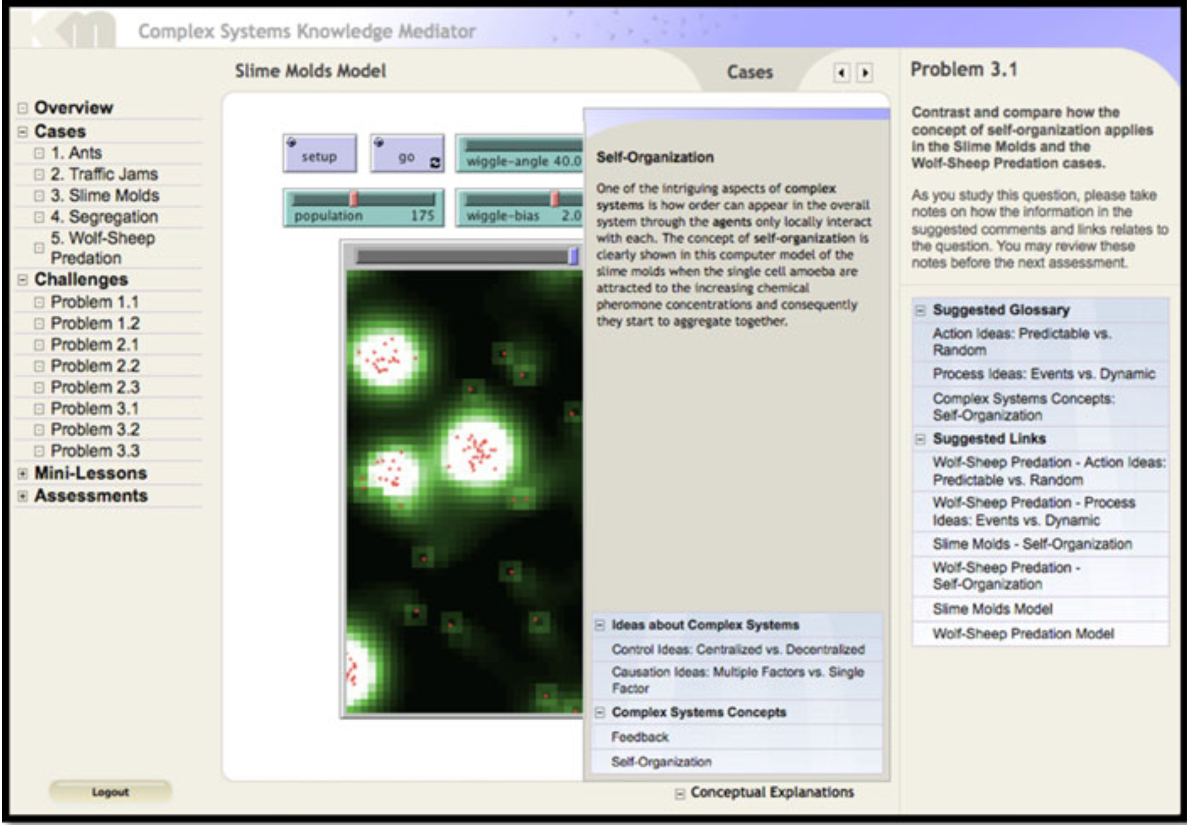Toggle the Conceptual Explanations panel

(680, 793)
